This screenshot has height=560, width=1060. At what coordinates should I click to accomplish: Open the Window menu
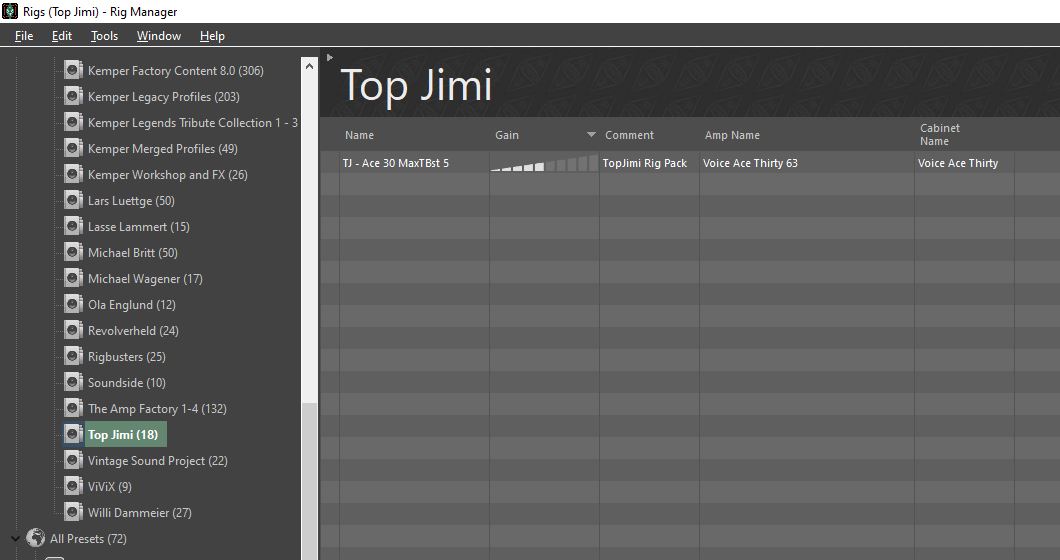click(159, 36)
